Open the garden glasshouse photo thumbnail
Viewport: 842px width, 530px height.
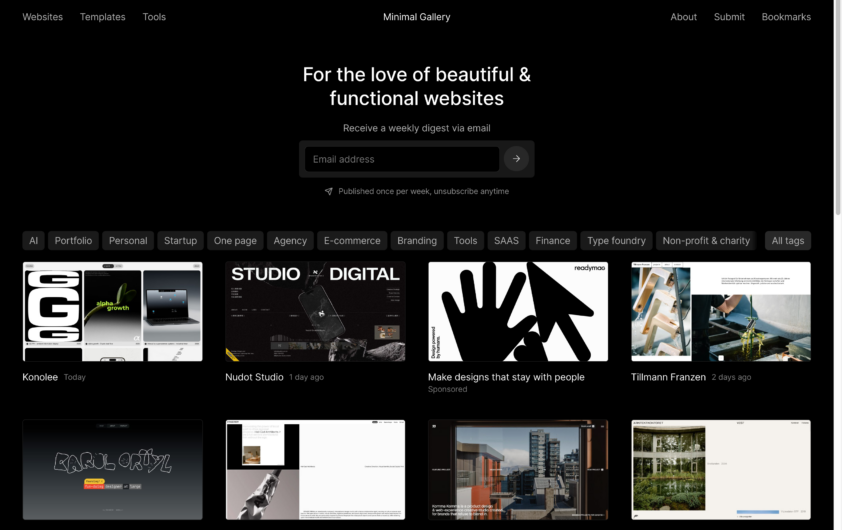721,470
